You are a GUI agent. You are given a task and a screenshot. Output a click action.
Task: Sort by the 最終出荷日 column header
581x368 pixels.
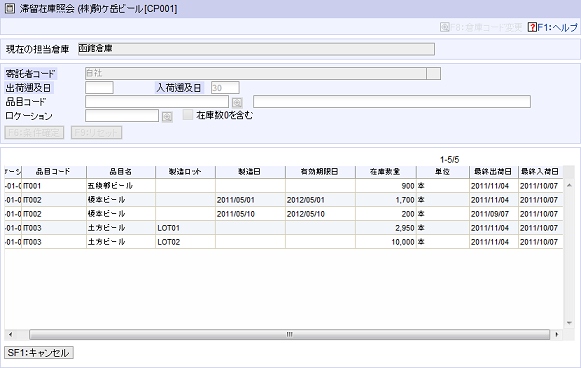(x=494, y=172)
